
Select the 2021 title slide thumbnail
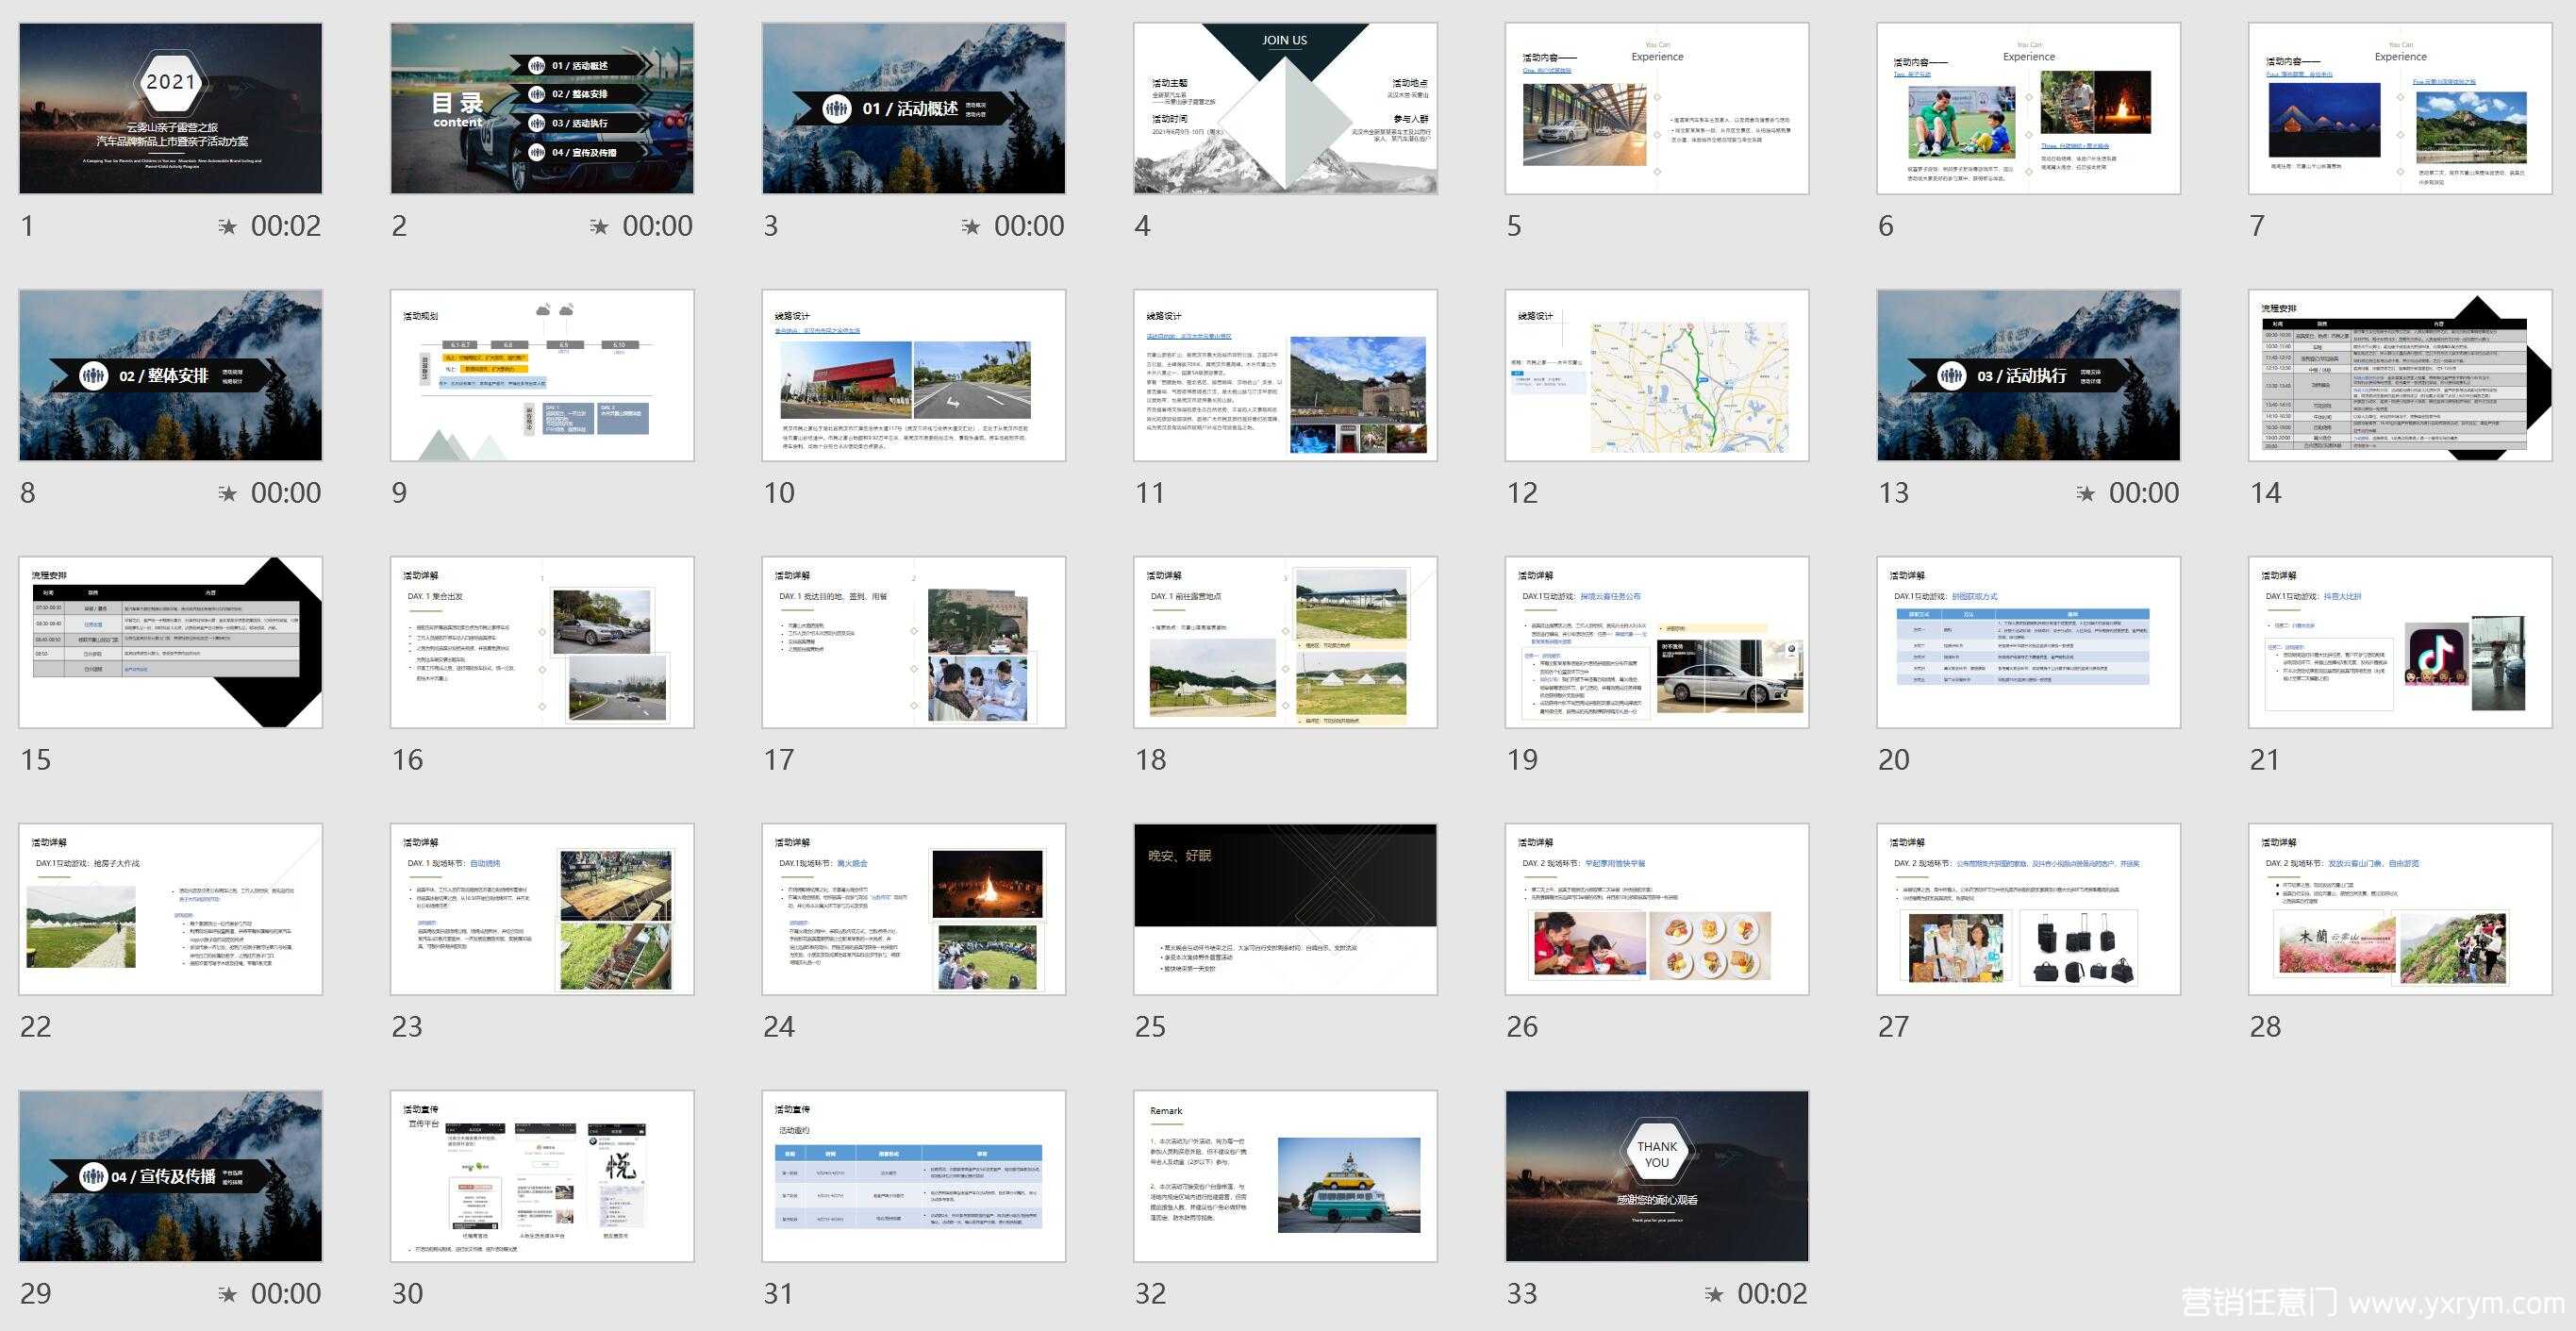coord(171,108)
